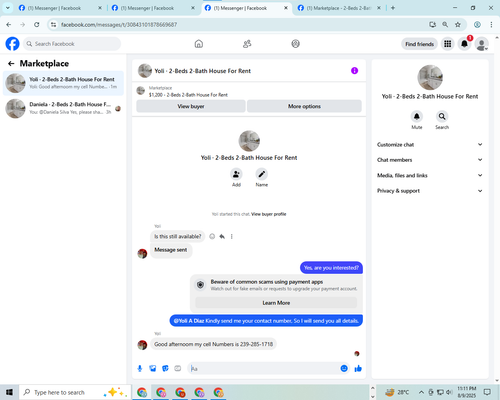Reply to 'Is this still available?' message

point(222,236)
